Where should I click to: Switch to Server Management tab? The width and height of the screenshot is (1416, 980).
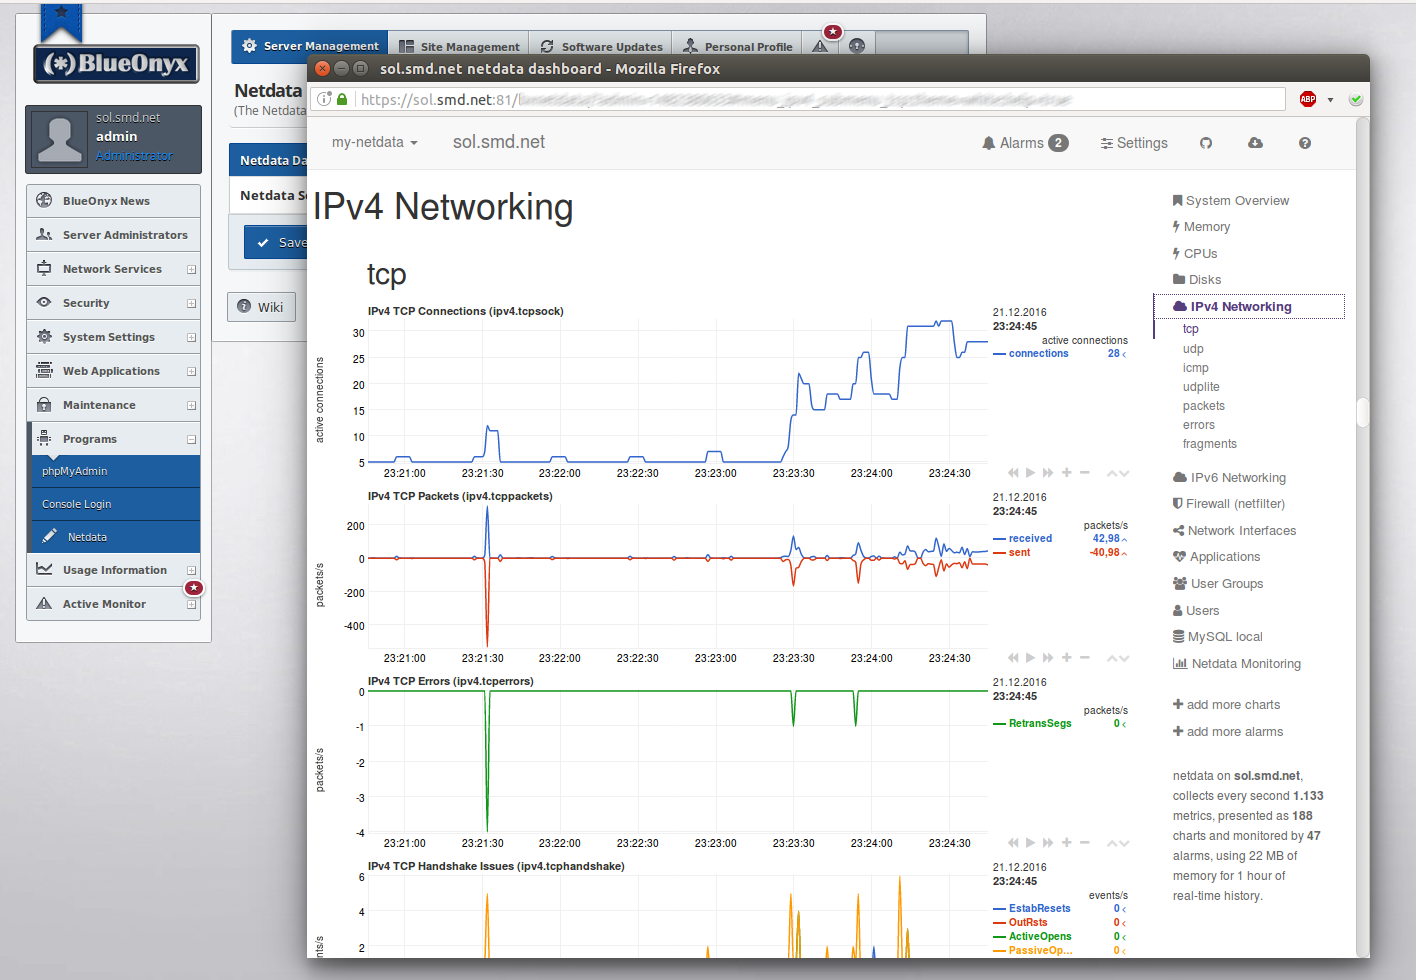pyautogui.click(x=310, y=46)
